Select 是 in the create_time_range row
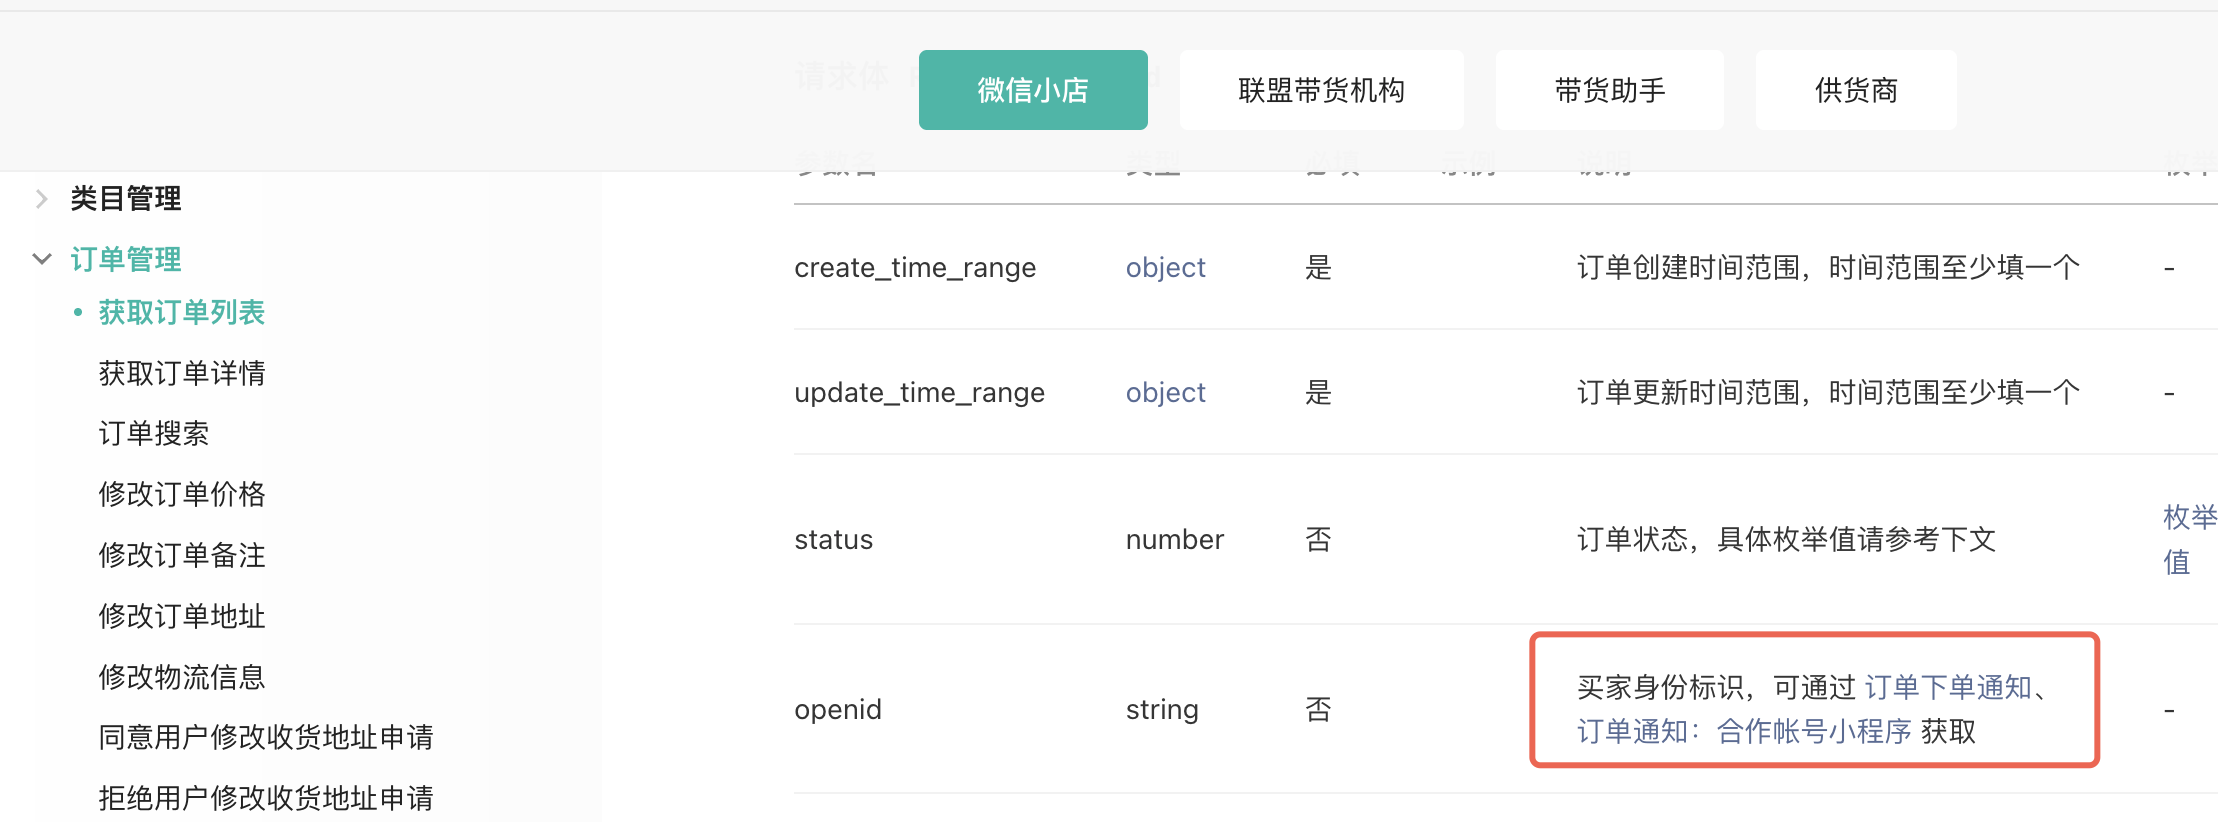 click(x=1318, y=268)
